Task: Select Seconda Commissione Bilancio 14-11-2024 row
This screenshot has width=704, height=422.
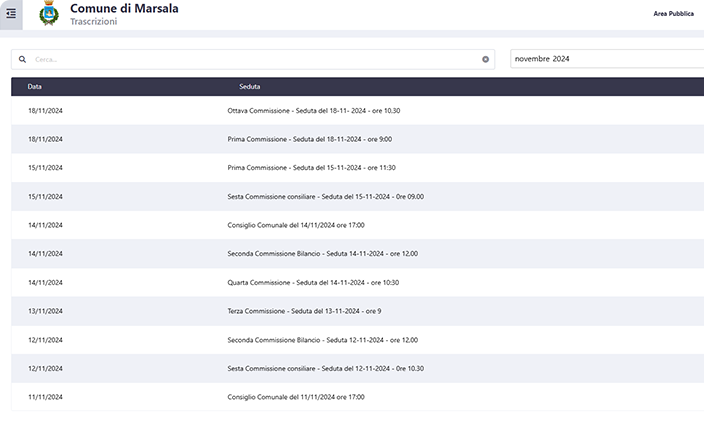Action: point(322,254)
